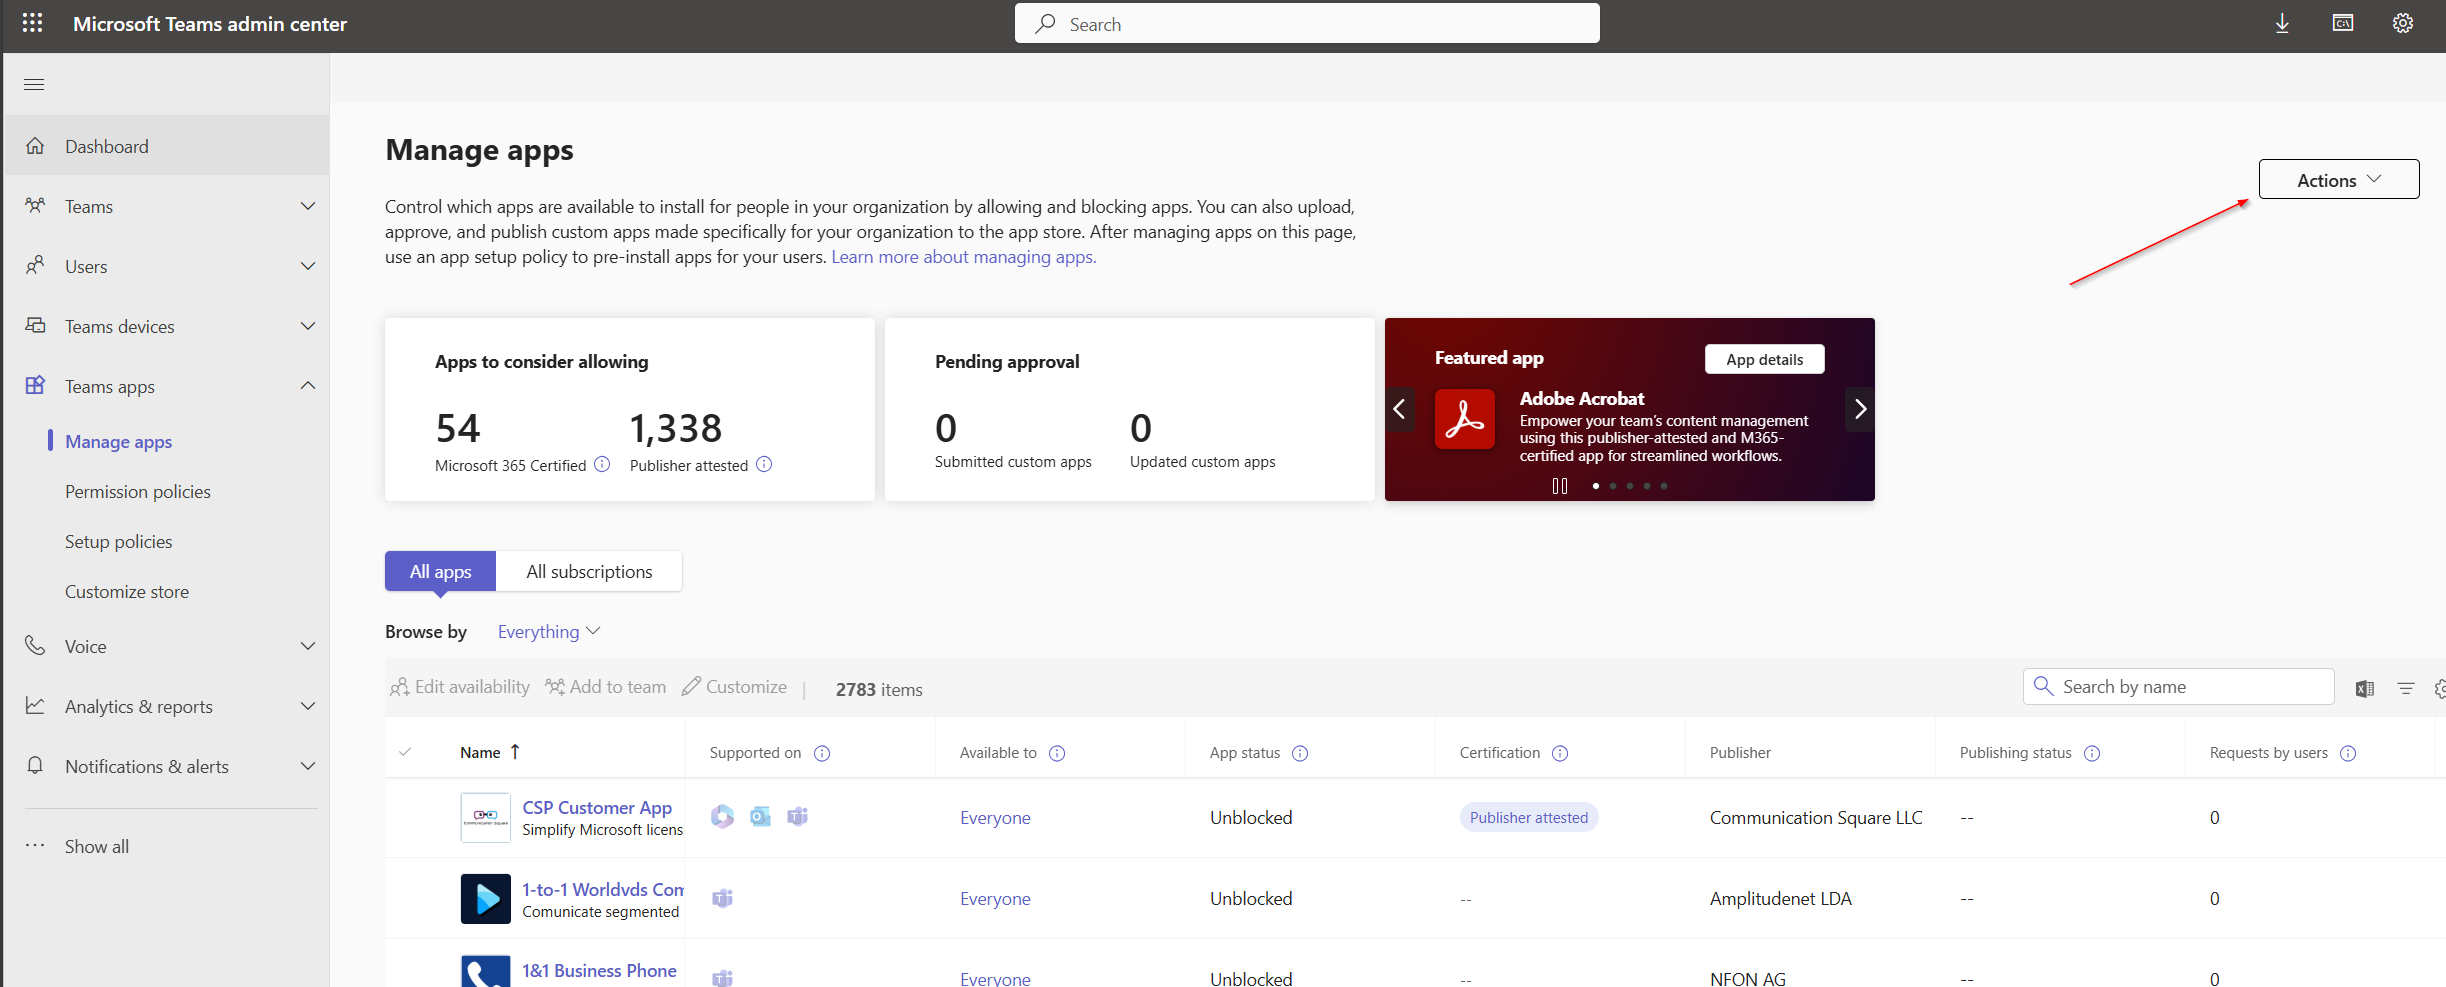Viewport: 2446px width, 987px height.
Task: Click info icon beside Certification header
Action: click(x=1560, y=753)
